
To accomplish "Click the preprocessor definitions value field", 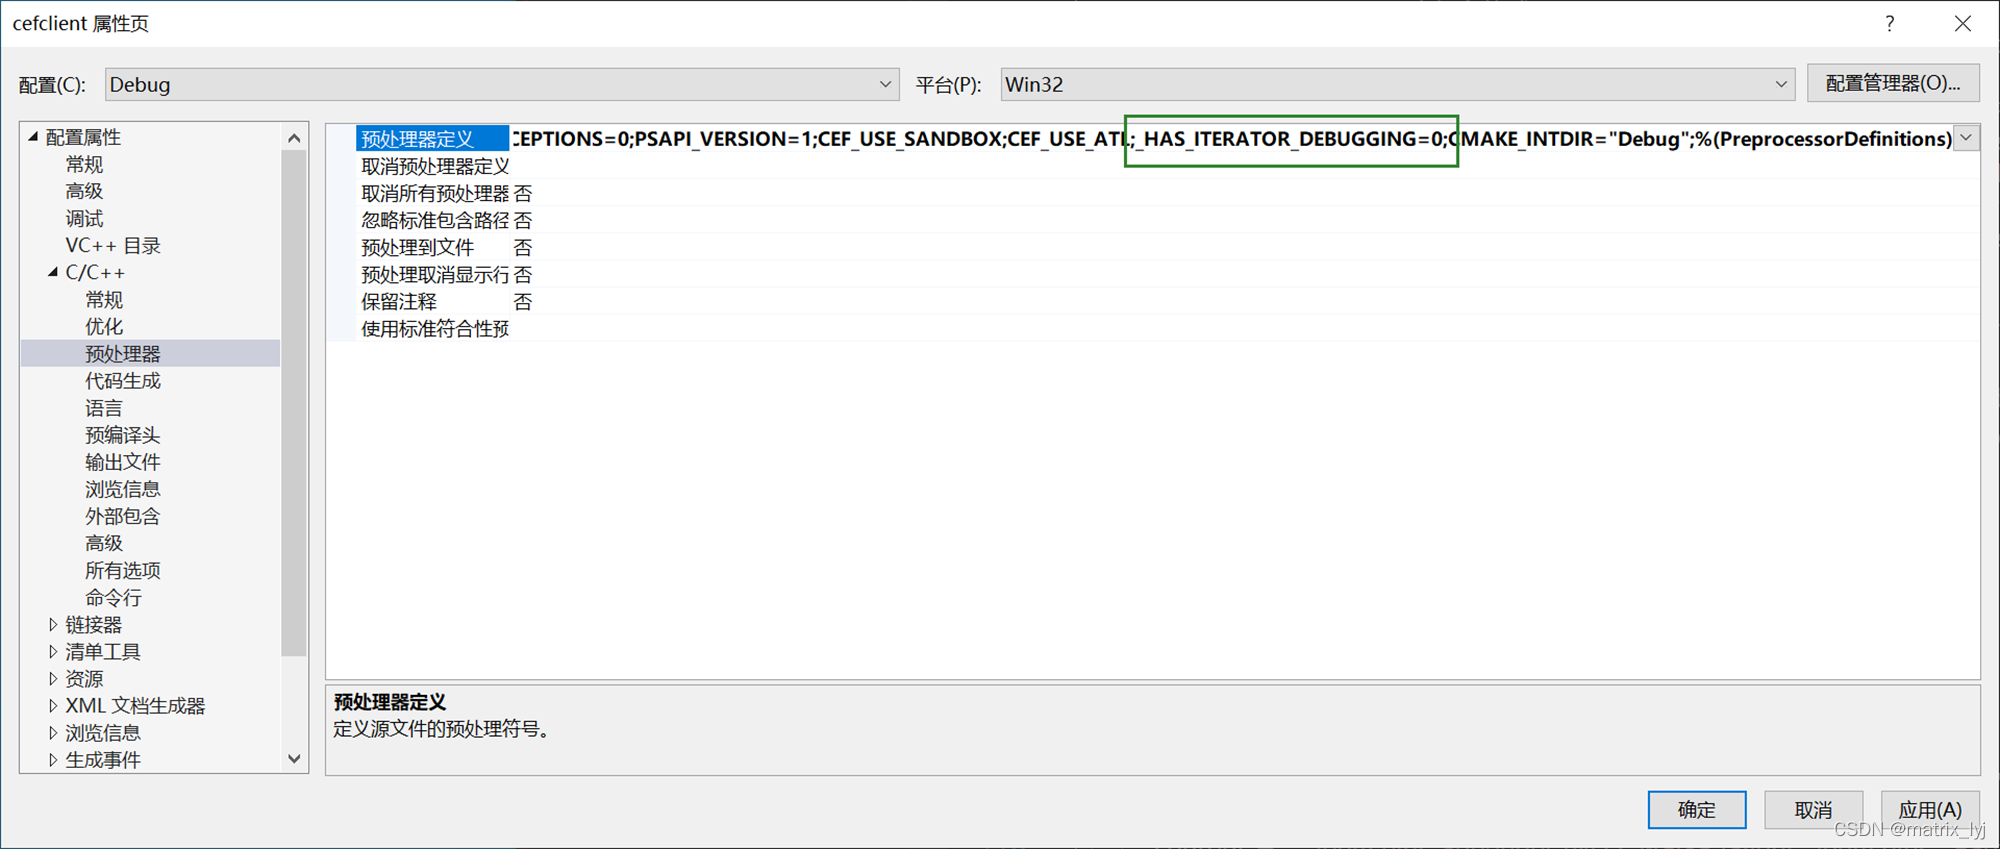I will [1232, 138].
